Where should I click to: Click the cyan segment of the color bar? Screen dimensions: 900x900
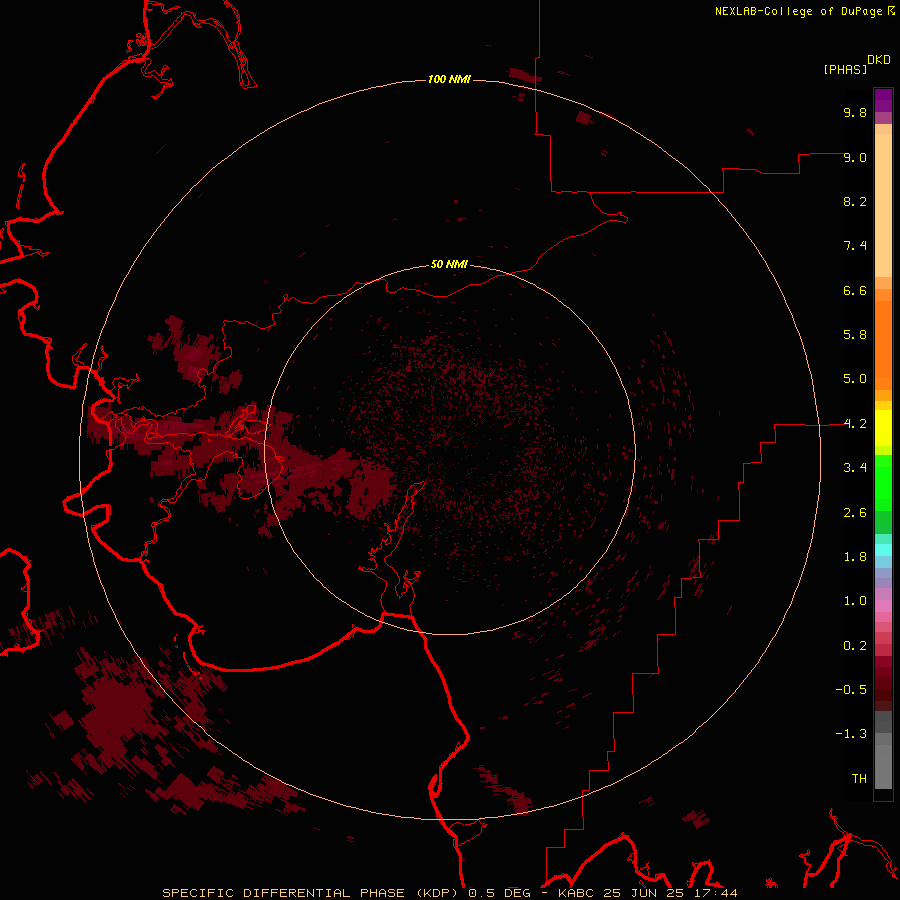point(883,549)
